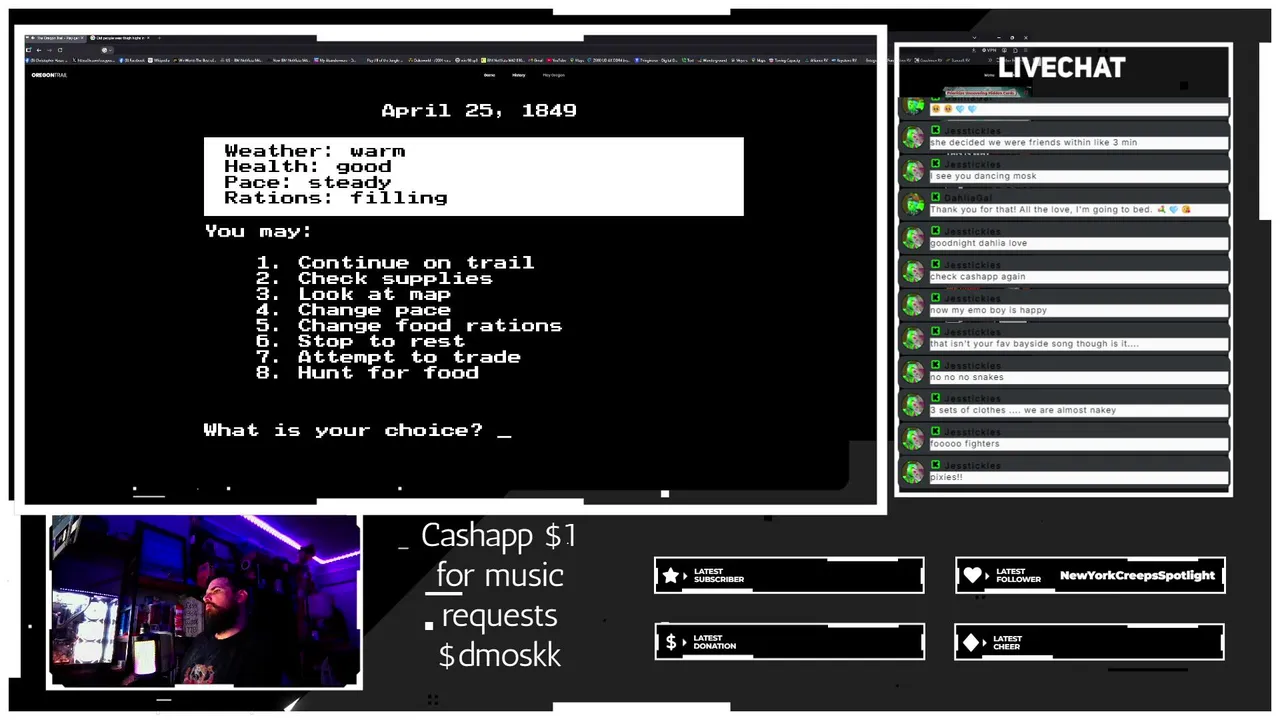Screen dimensions: 1280x720
Task: Click the avatar beside 'goodnight dahlia love'
Action: click(913, 238)
